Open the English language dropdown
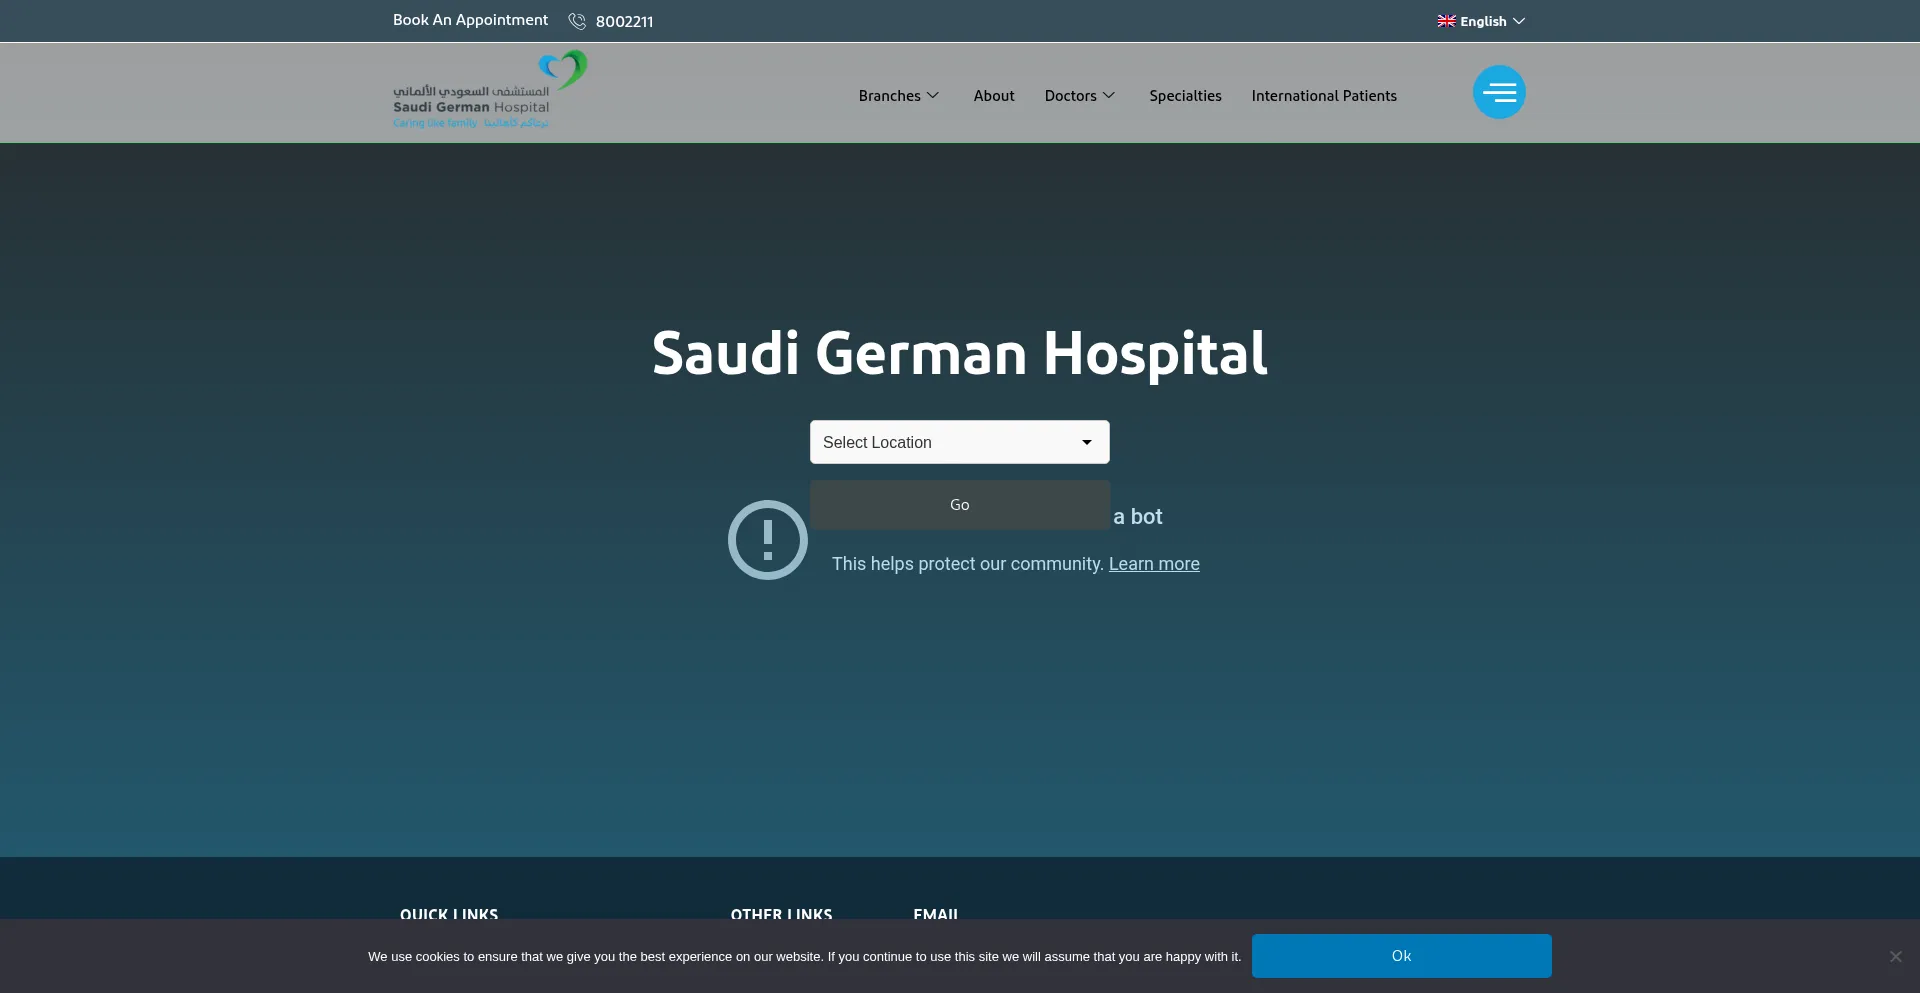The width and height of the screenshot is (1920, 993). pyautogui.click(x=1482, y=21)
